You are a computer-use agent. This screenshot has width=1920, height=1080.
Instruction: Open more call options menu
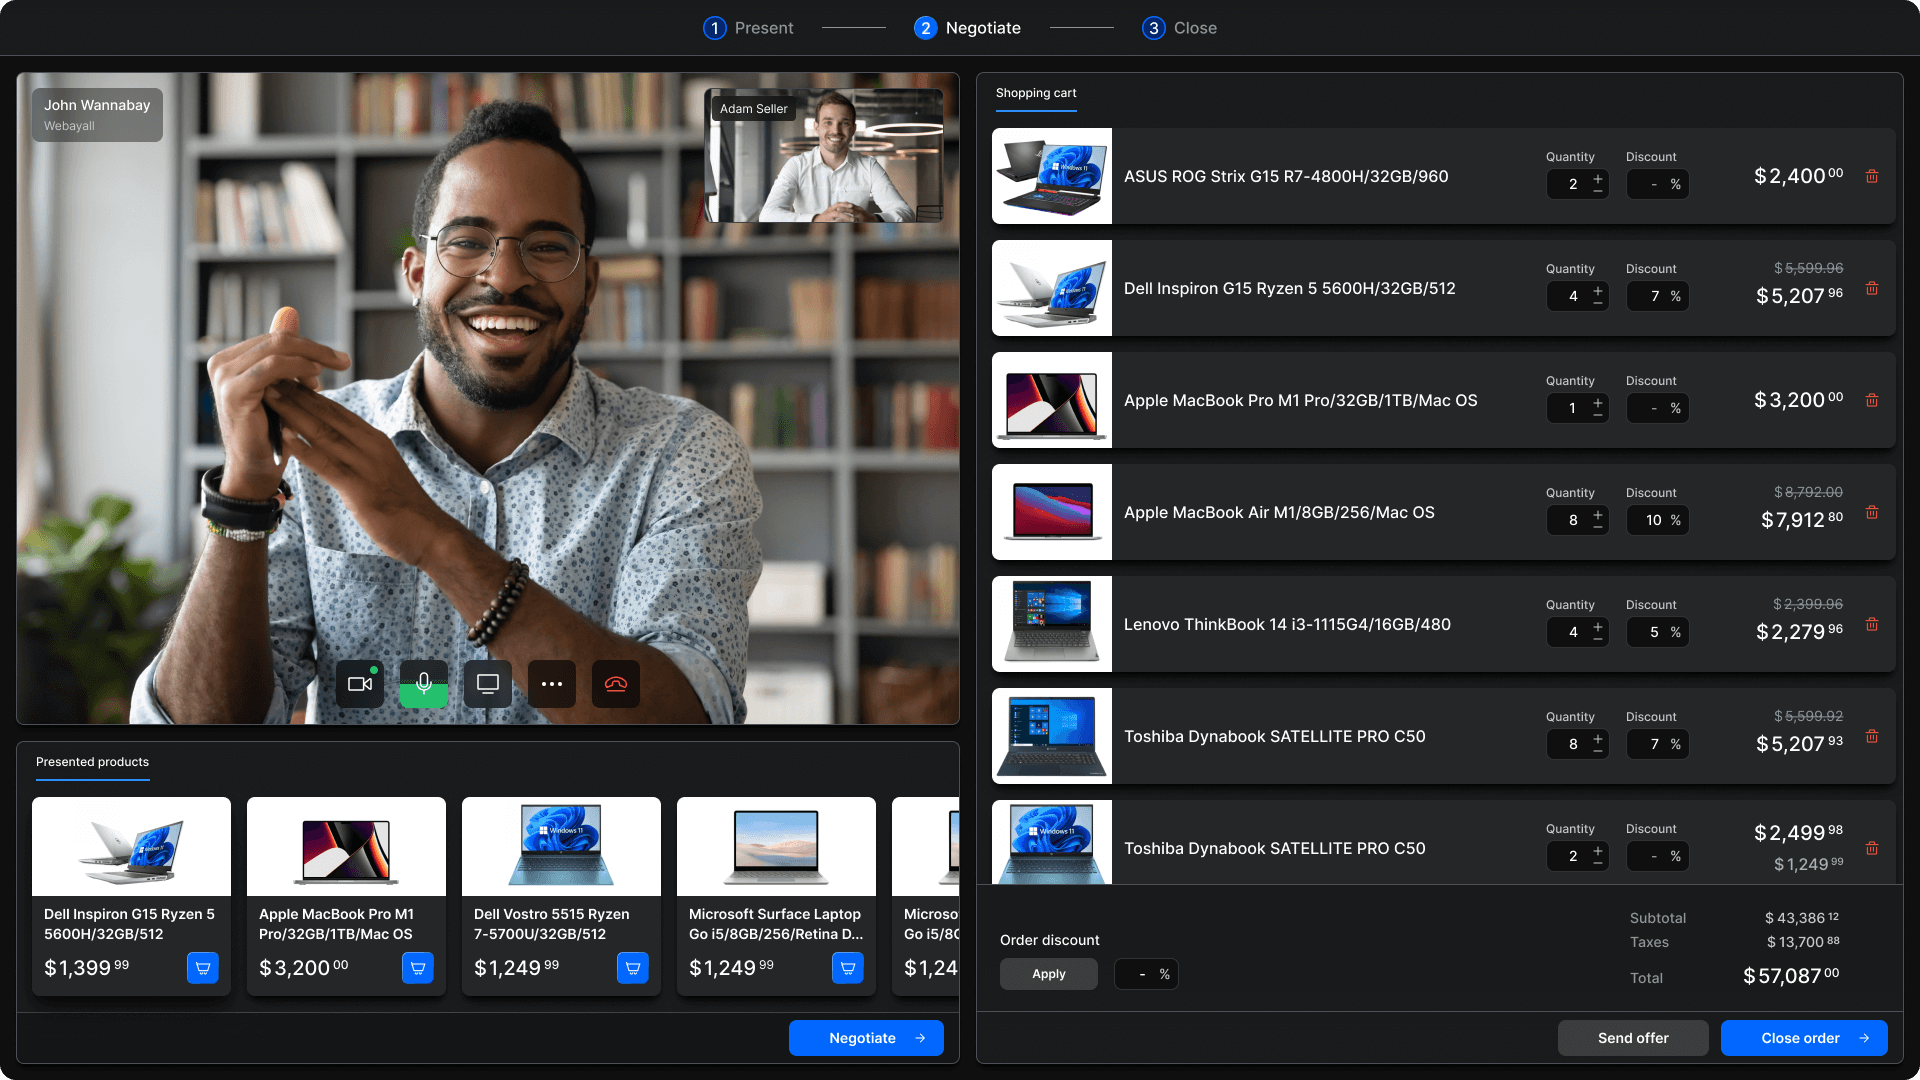(552, 684)
